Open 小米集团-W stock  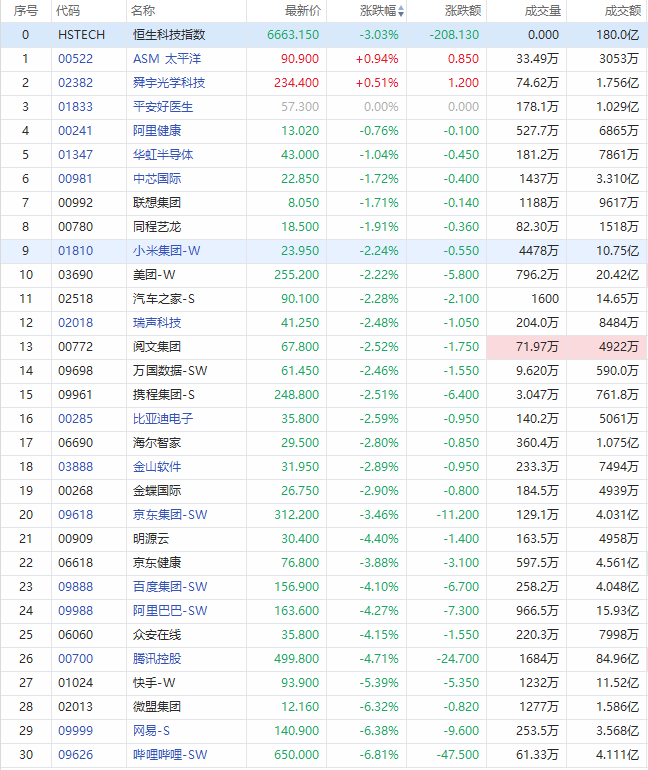point(166,251)
